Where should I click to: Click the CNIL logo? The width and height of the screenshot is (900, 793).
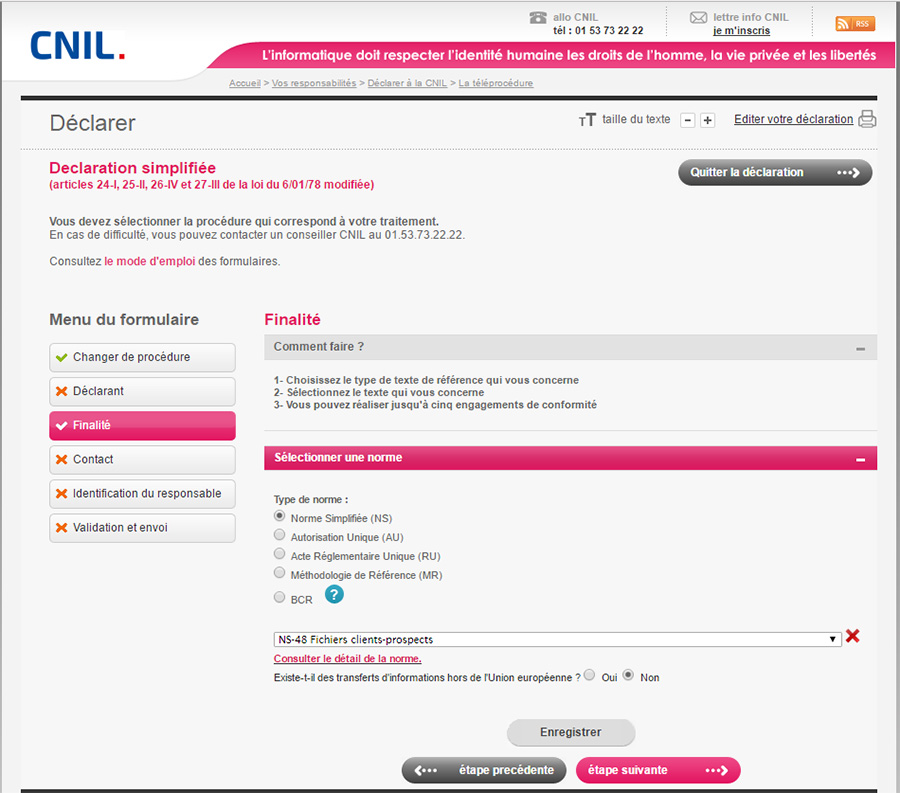(x=77, y=46)
